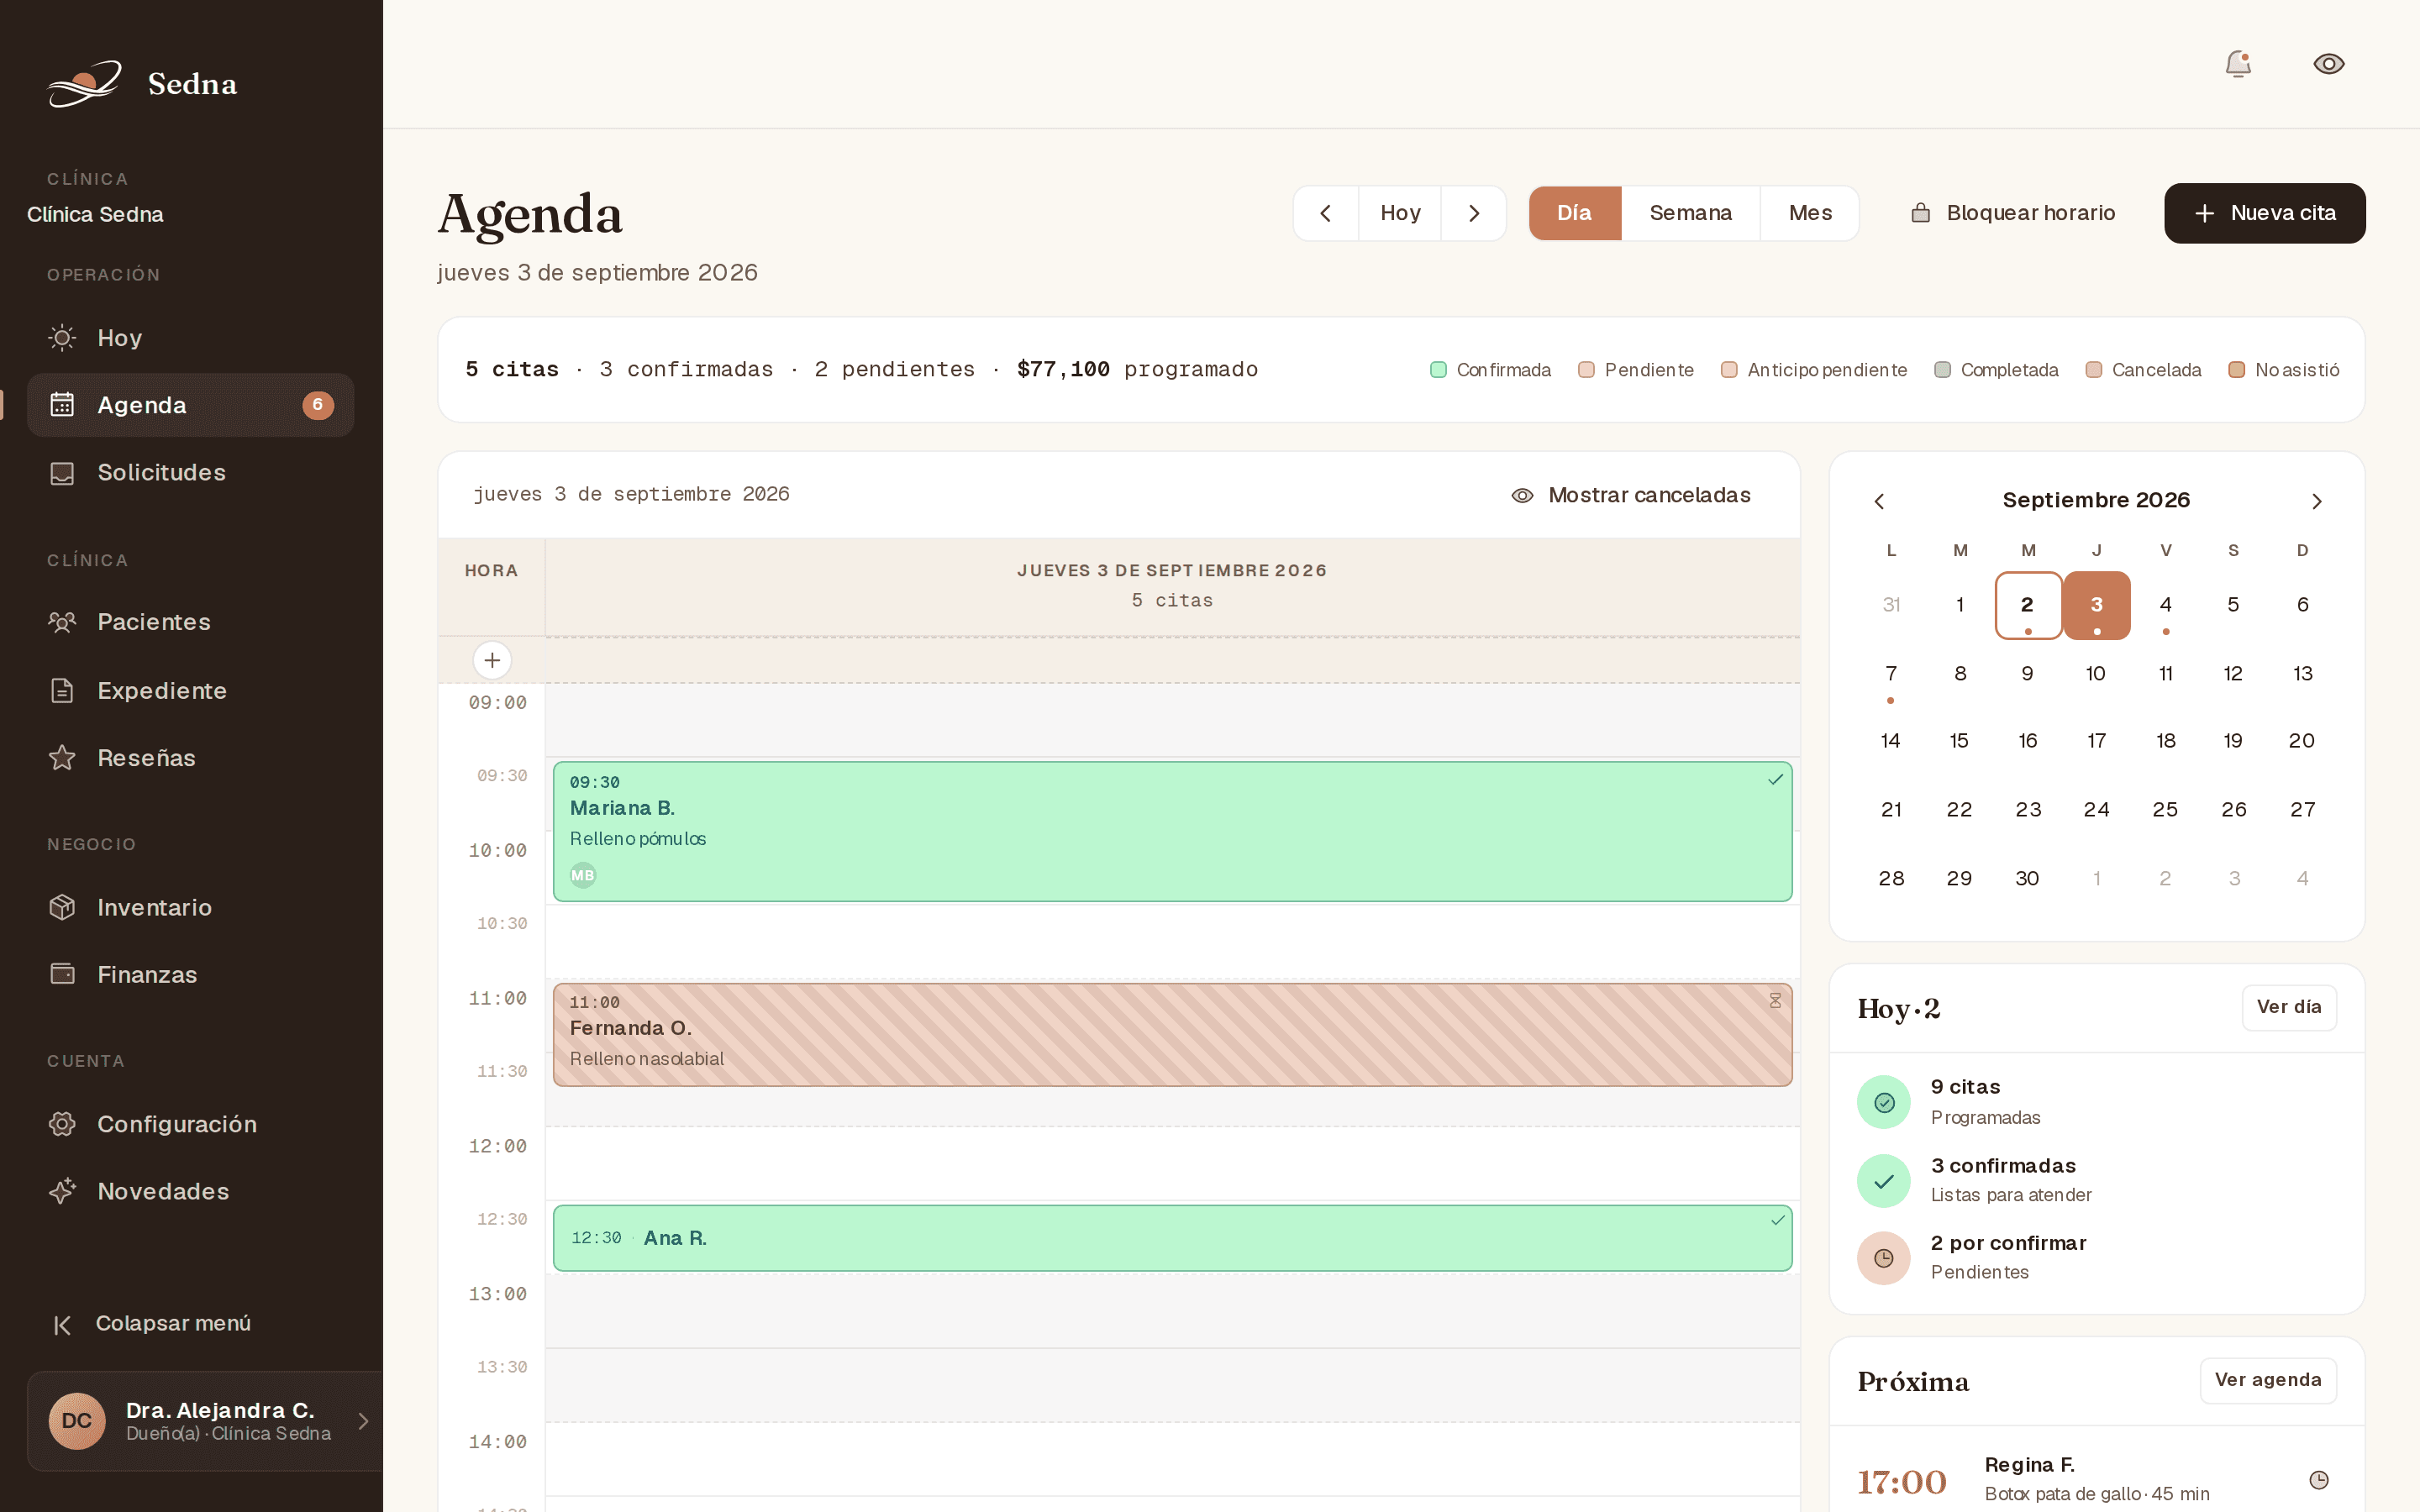Open Mariana B. 09:30 appointment
The width and height of the screenshot is (2420, 1512).
click(x=1172, y=831)
